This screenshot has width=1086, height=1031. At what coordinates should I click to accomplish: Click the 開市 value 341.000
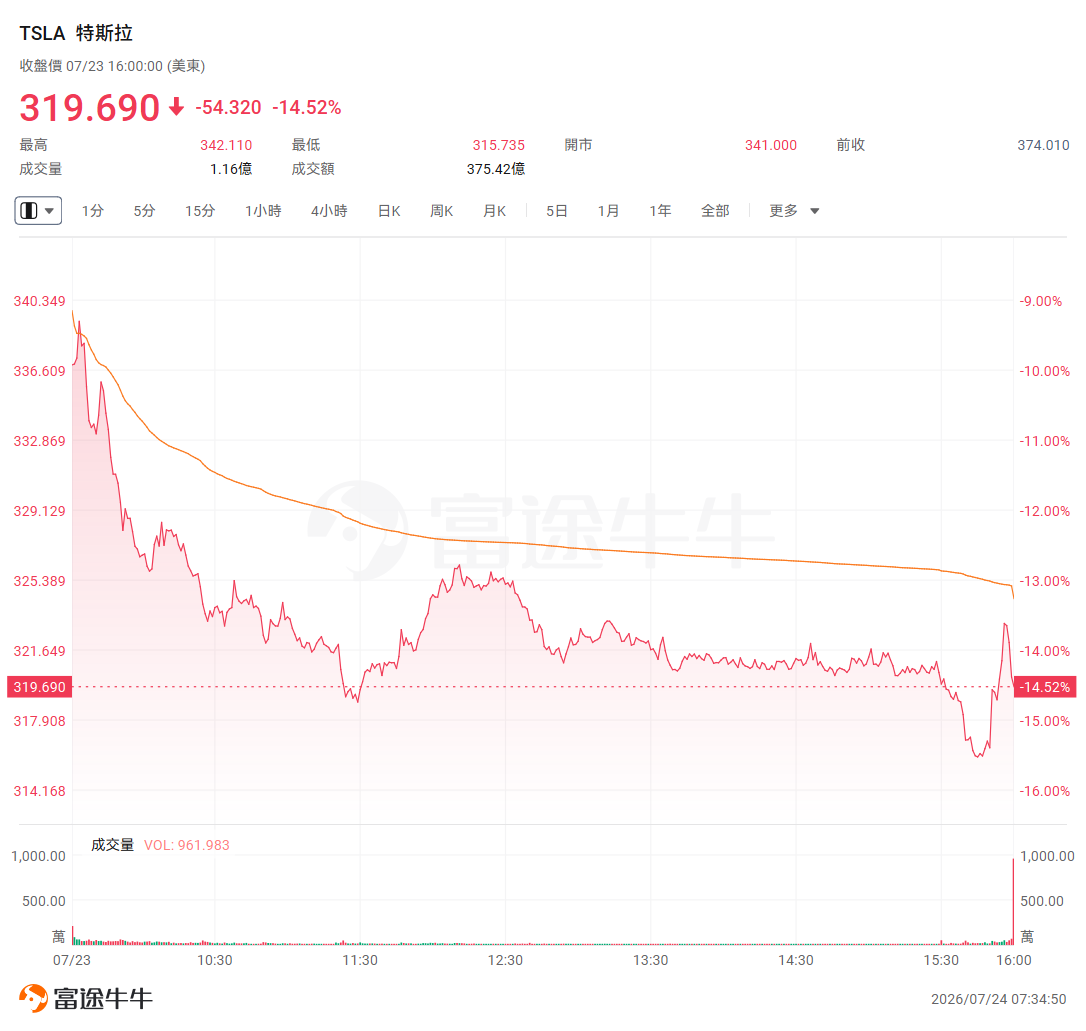771,145
